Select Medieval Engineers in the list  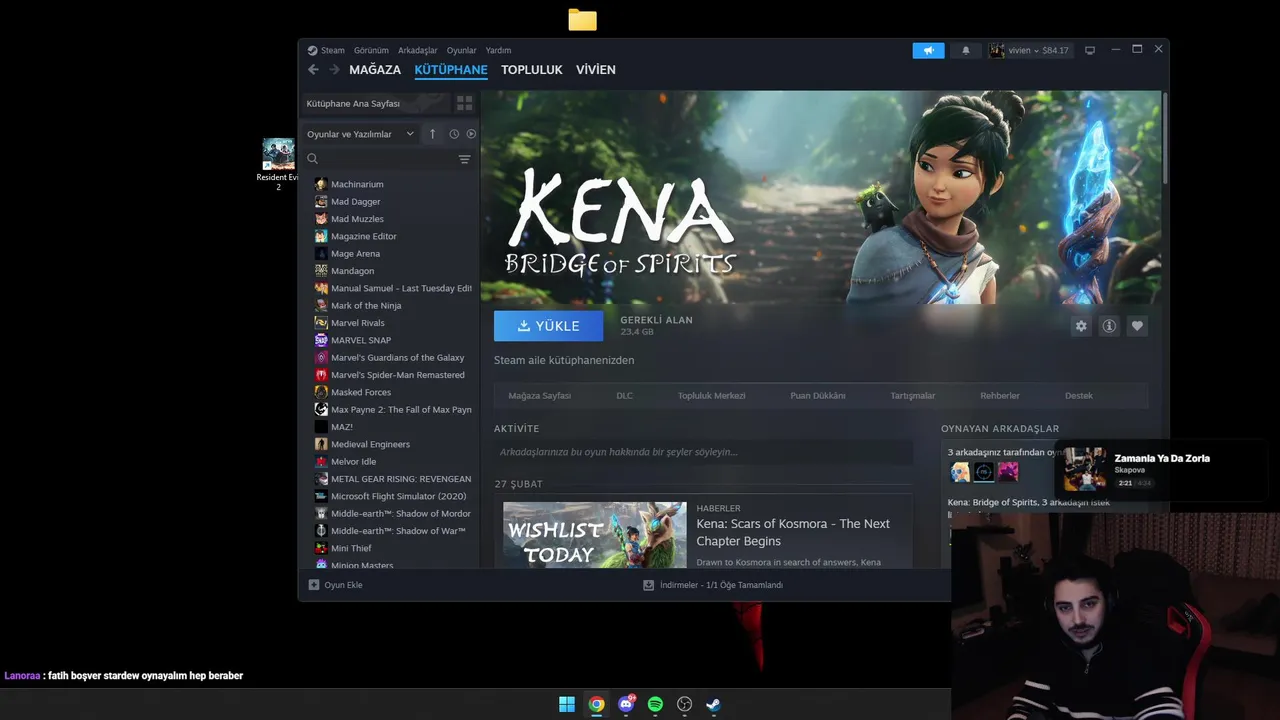(x=371, y=444)
